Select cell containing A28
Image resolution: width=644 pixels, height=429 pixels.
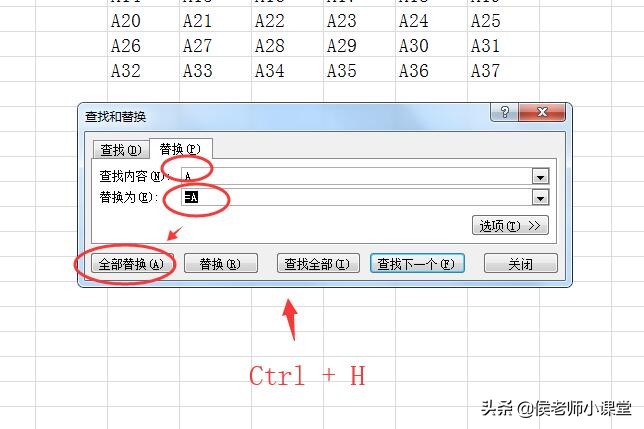point(288,45)
